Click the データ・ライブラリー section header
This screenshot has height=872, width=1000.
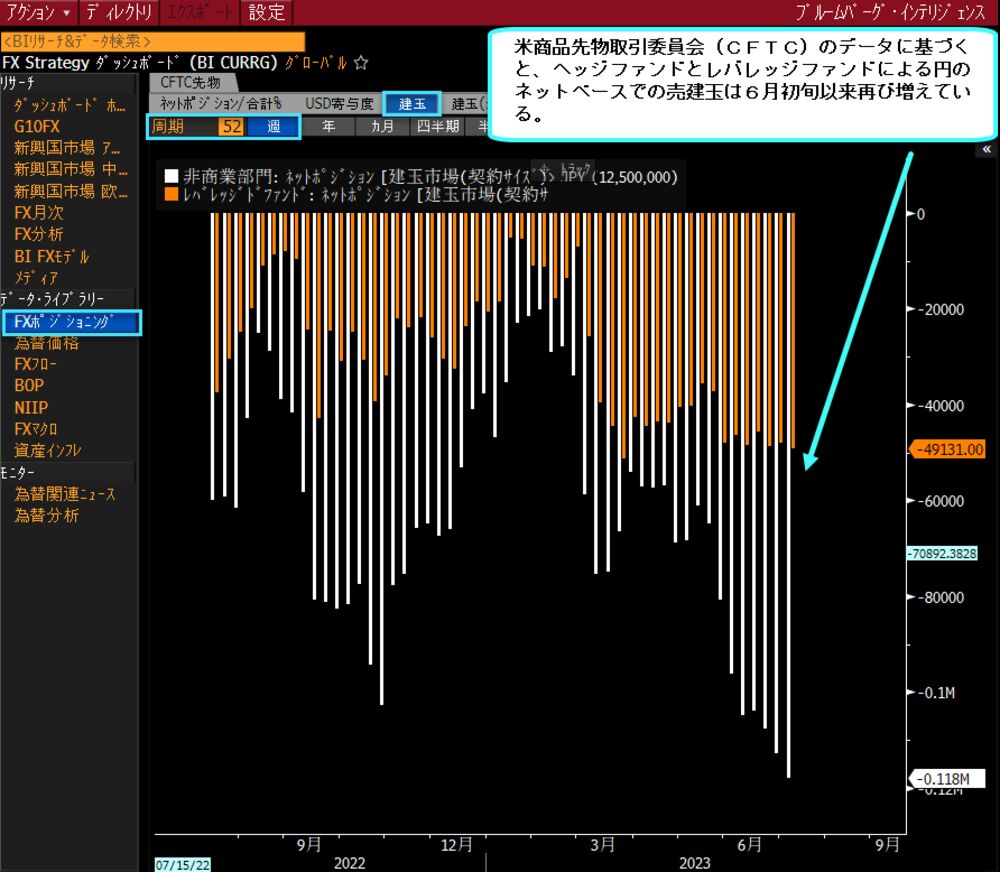[x=52, y=299]
